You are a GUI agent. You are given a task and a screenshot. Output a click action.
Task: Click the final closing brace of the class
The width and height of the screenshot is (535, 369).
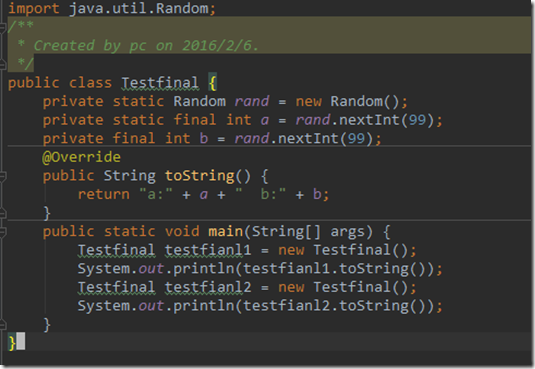[12, 342]
